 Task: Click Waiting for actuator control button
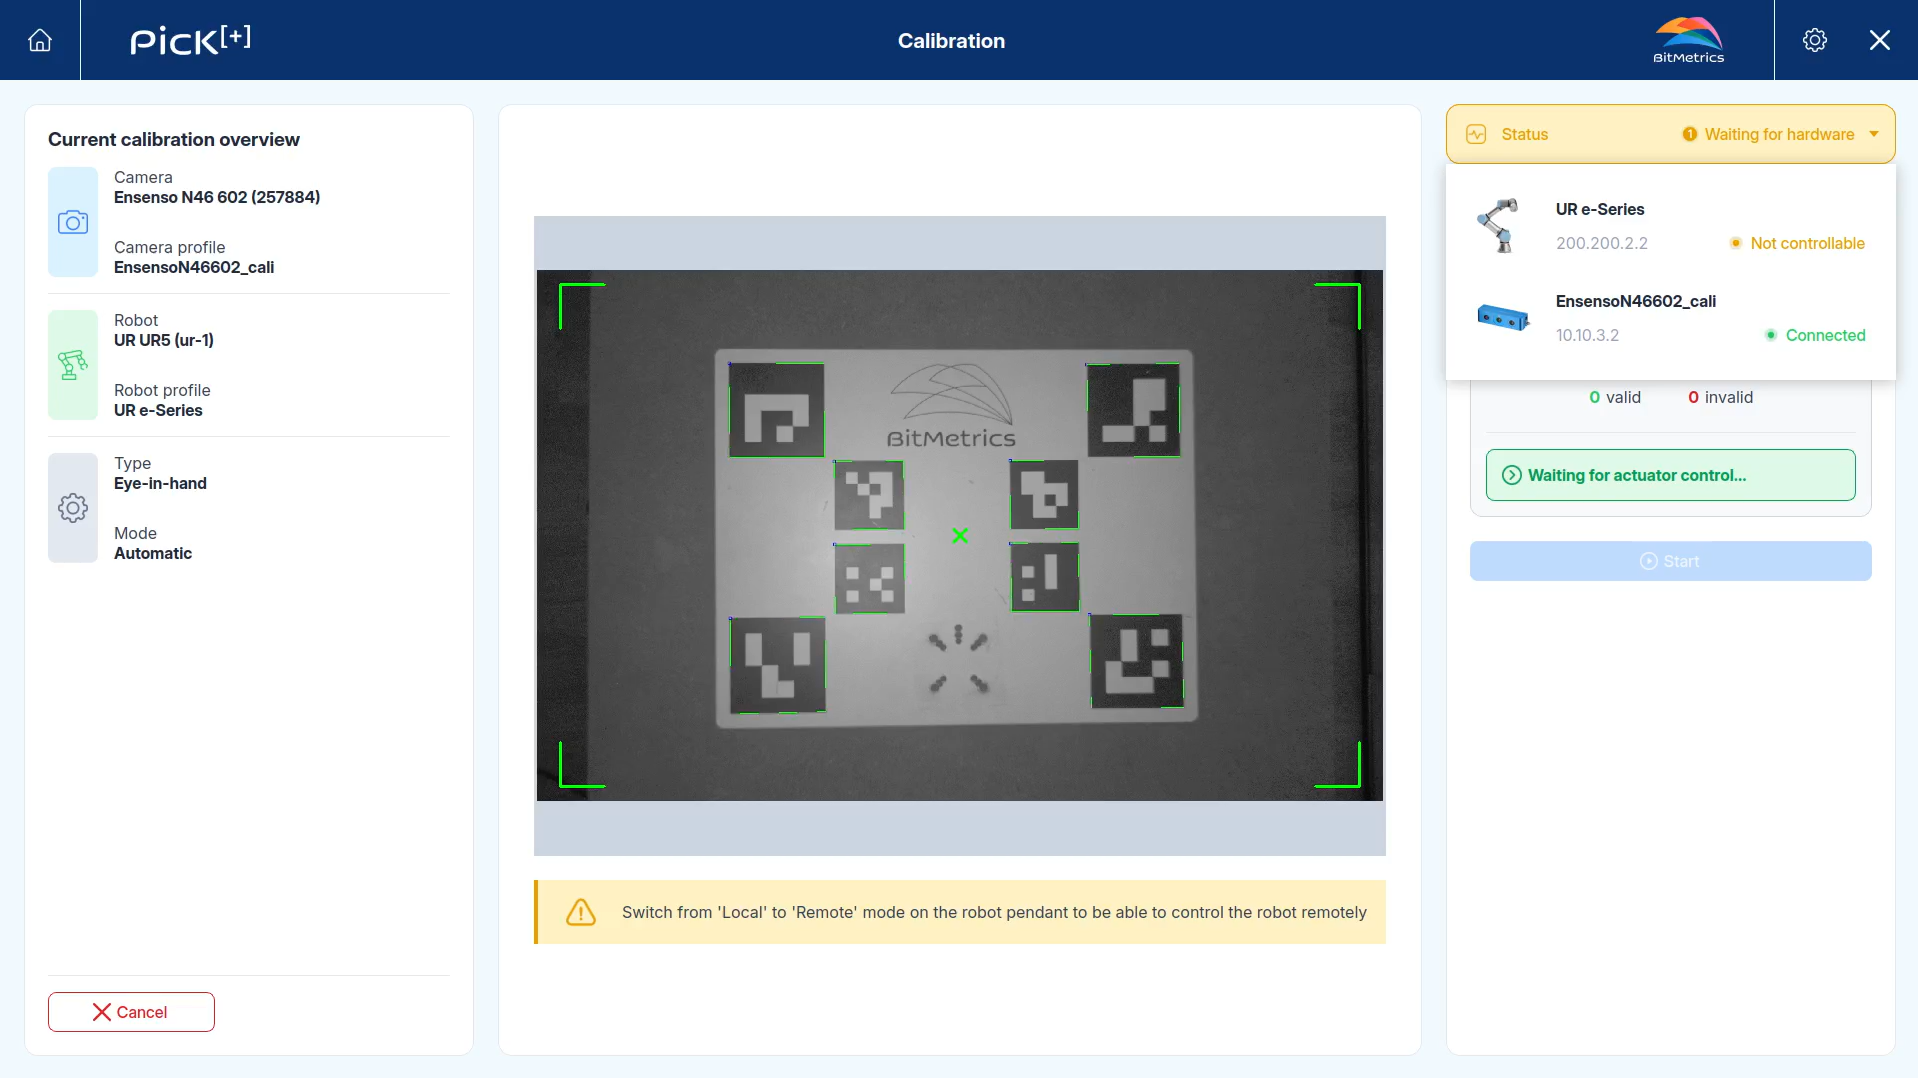tap(1670, 475)
